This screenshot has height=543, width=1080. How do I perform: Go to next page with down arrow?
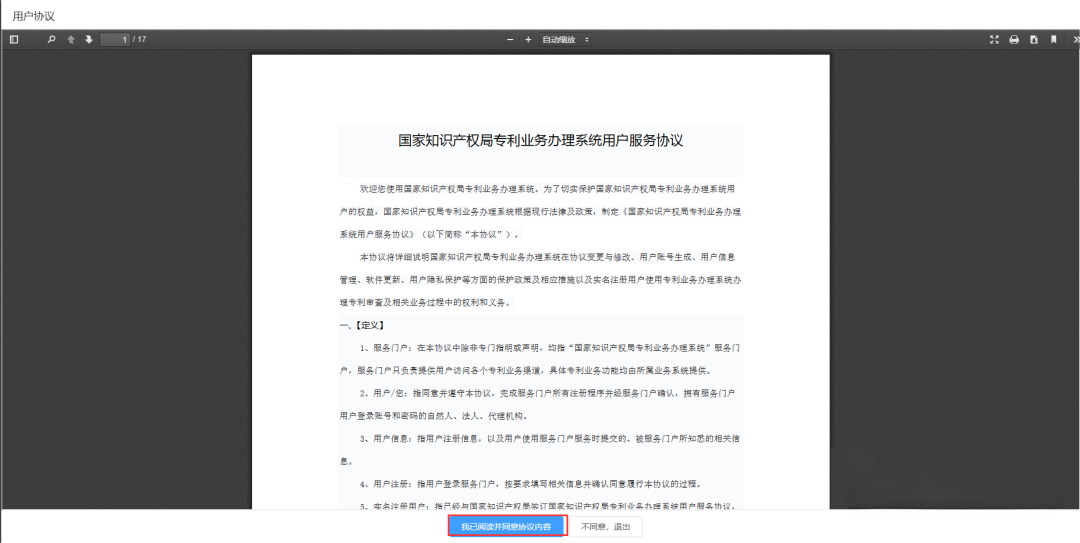pyautogui.click(x=88, y=39)
